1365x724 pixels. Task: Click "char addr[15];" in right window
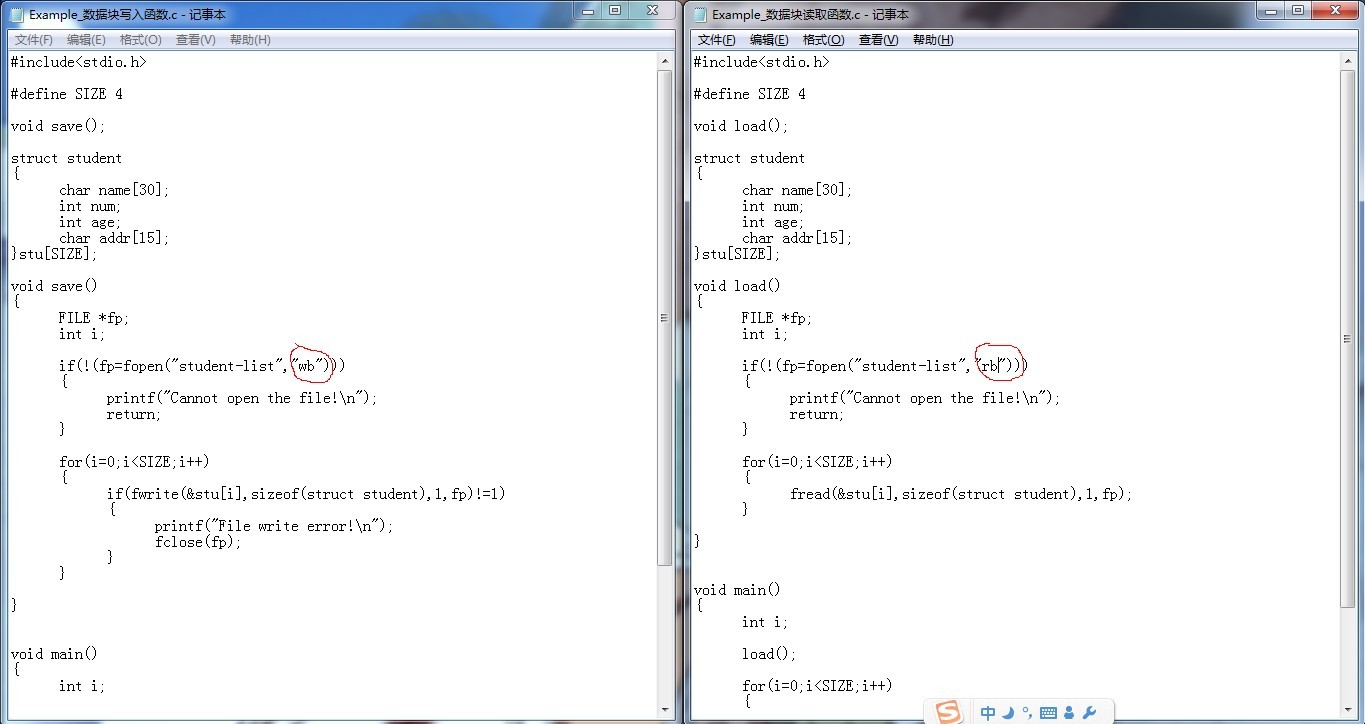coord(797,238)
